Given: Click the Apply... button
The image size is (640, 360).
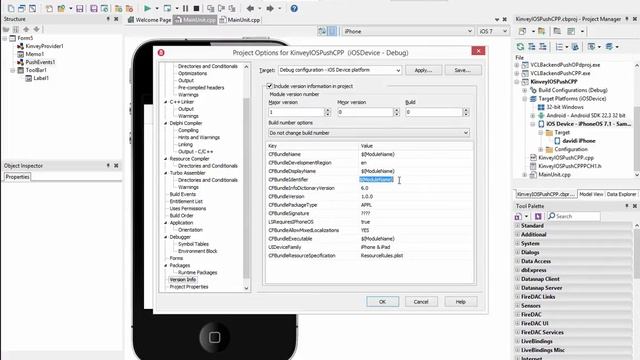Looking at the screenshot, I should (423, 70).
